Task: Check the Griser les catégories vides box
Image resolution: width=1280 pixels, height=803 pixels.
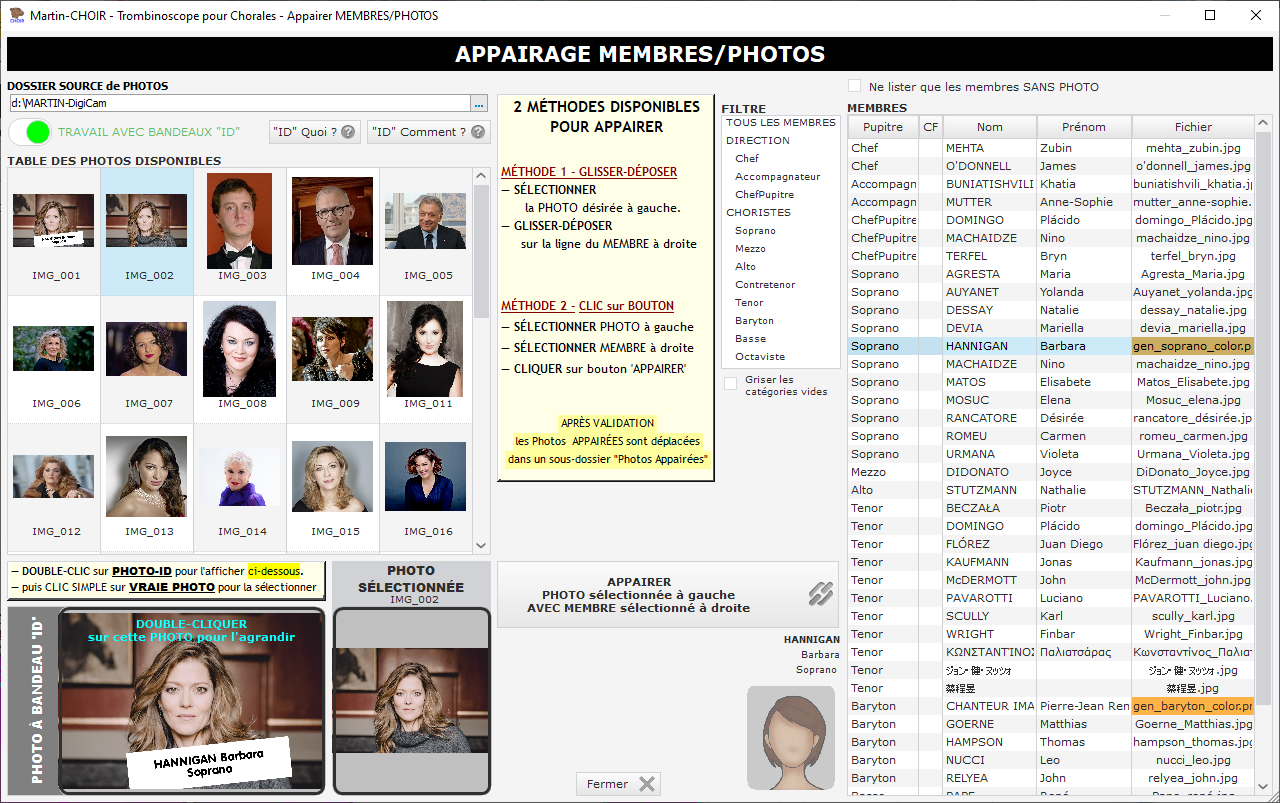Action: coord(731,383)
